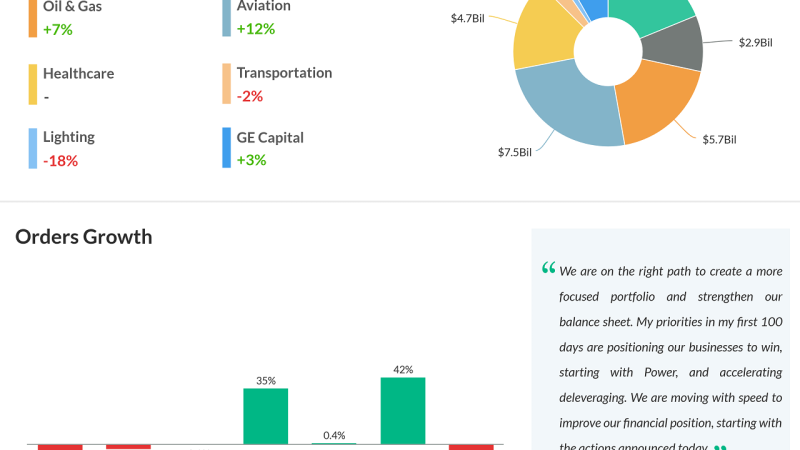Viewport: 800px width, 450px height.
Task: Click the Lighting light-blue legend swatch
Action: (33, 148)
